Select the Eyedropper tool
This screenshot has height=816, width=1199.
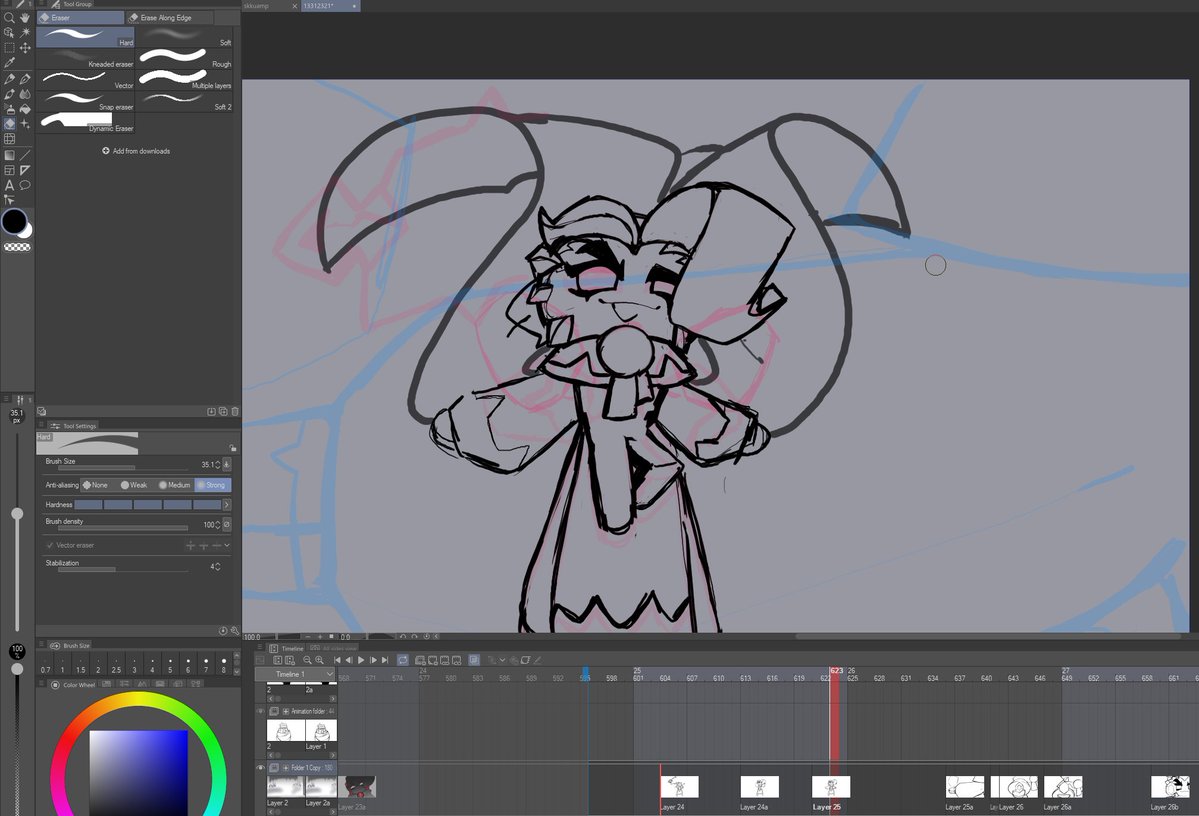(x=9, y=63)
